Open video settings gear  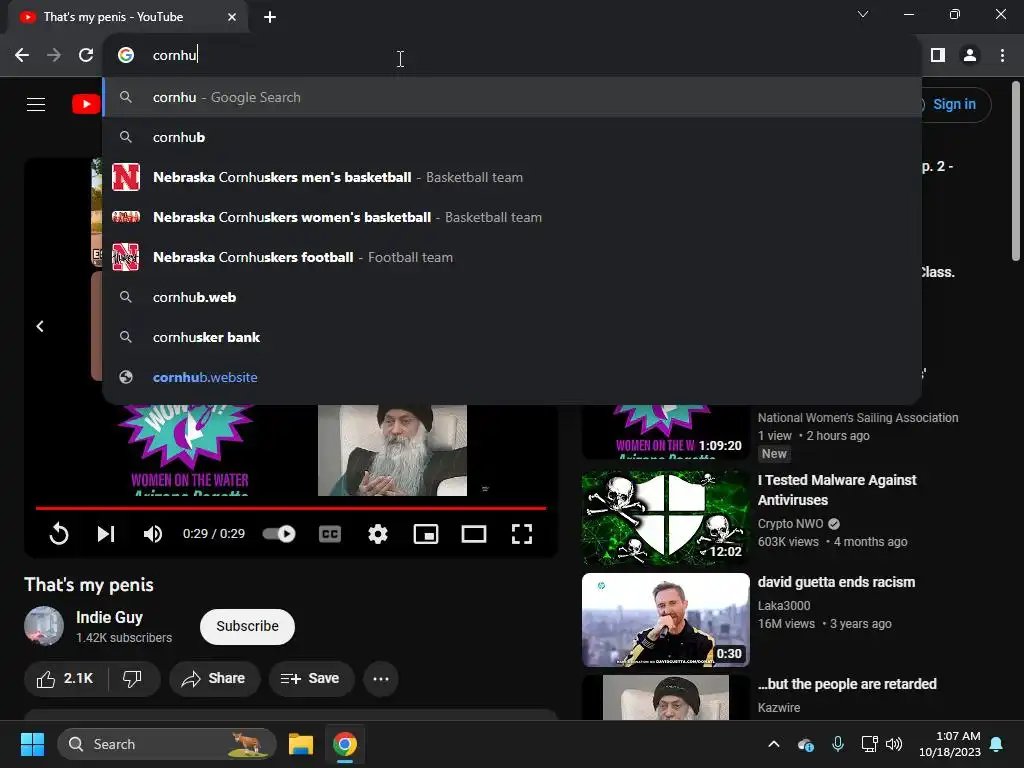click(x=377, y=534)
